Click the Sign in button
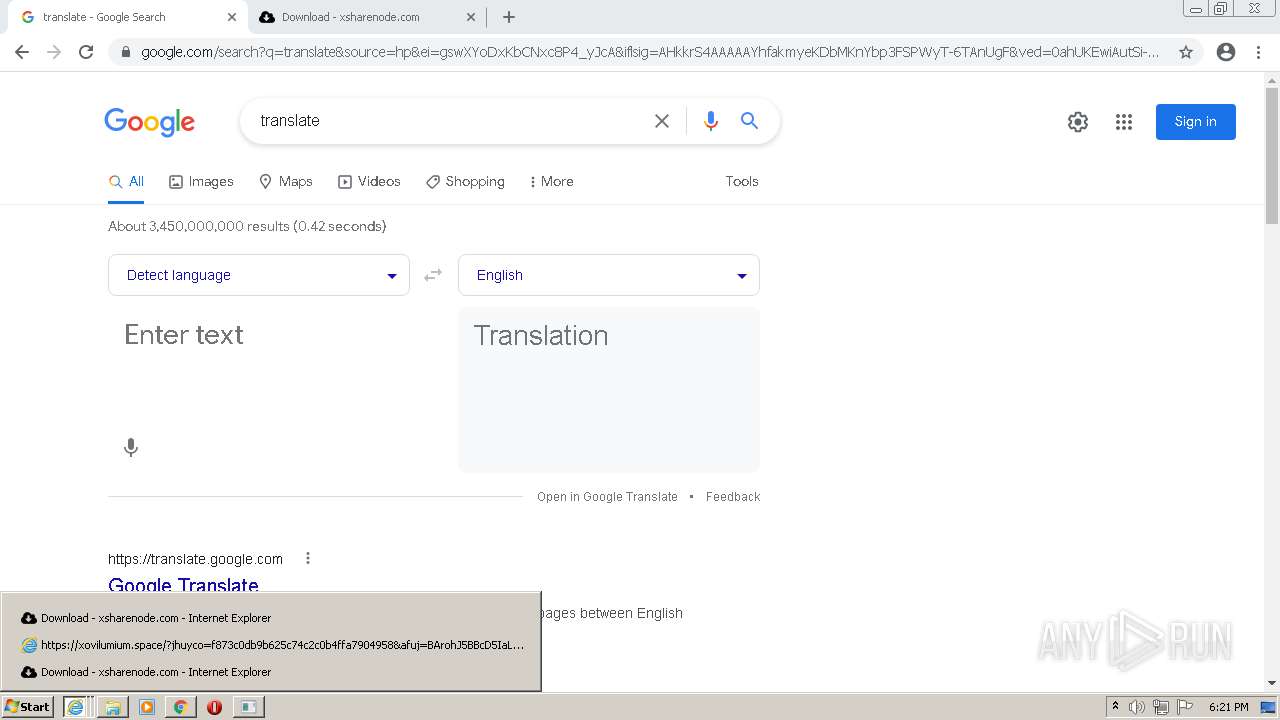 (1196, 122)
